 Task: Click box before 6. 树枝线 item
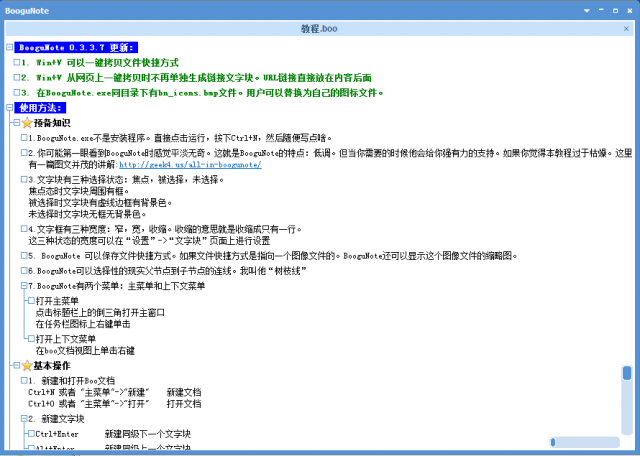[x=24, y=271]
